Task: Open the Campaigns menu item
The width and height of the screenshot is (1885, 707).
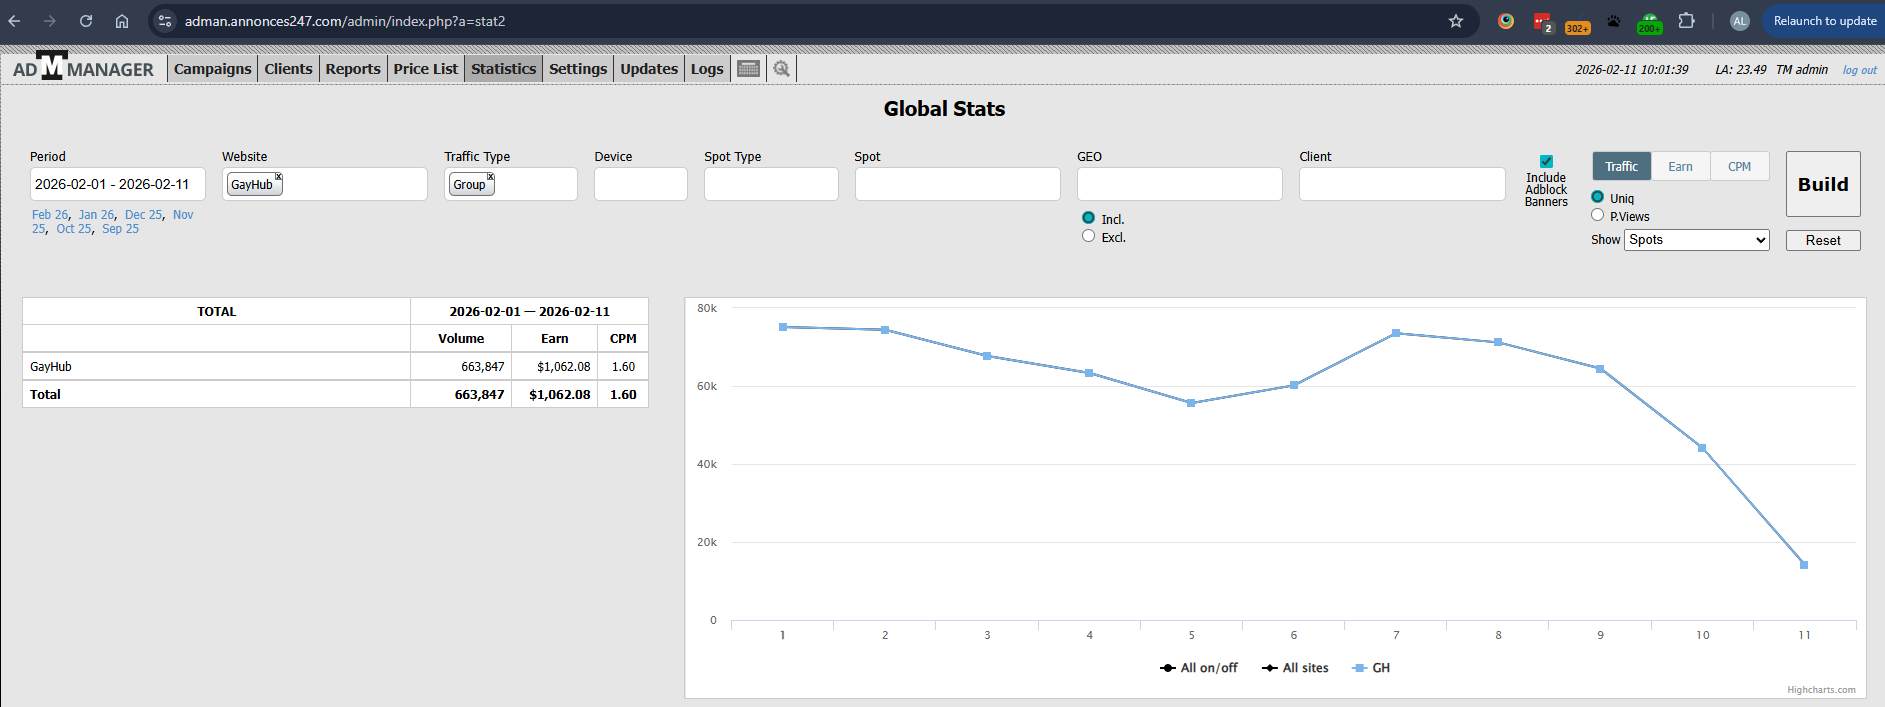Action: 212,69
